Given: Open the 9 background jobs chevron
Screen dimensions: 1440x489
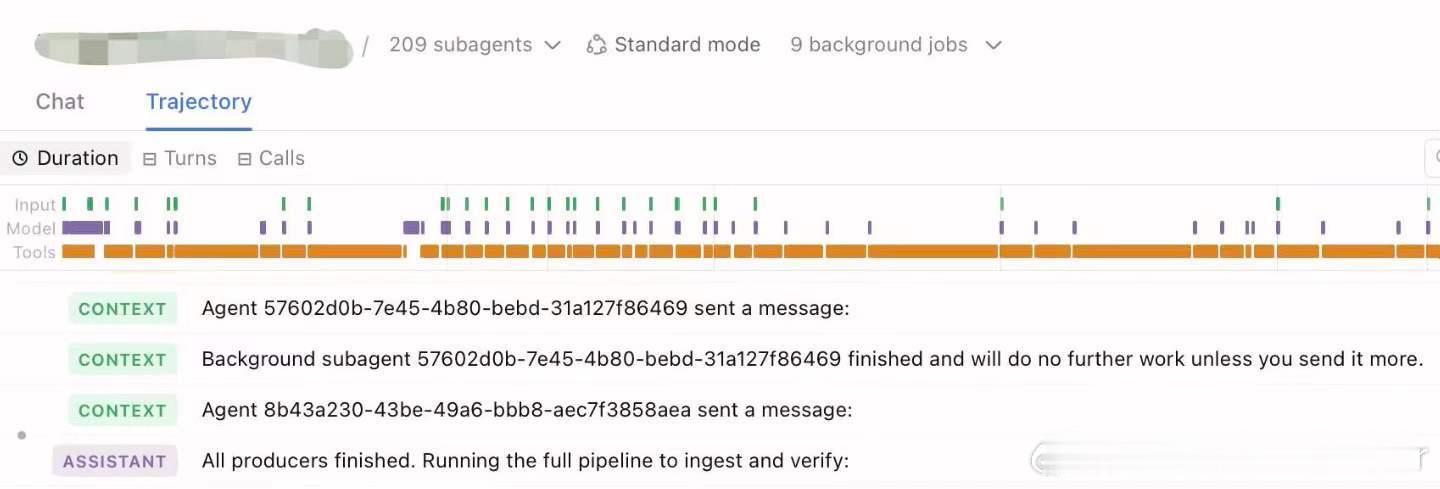Looking at the screenshot, I should click(x=993, y=45).
